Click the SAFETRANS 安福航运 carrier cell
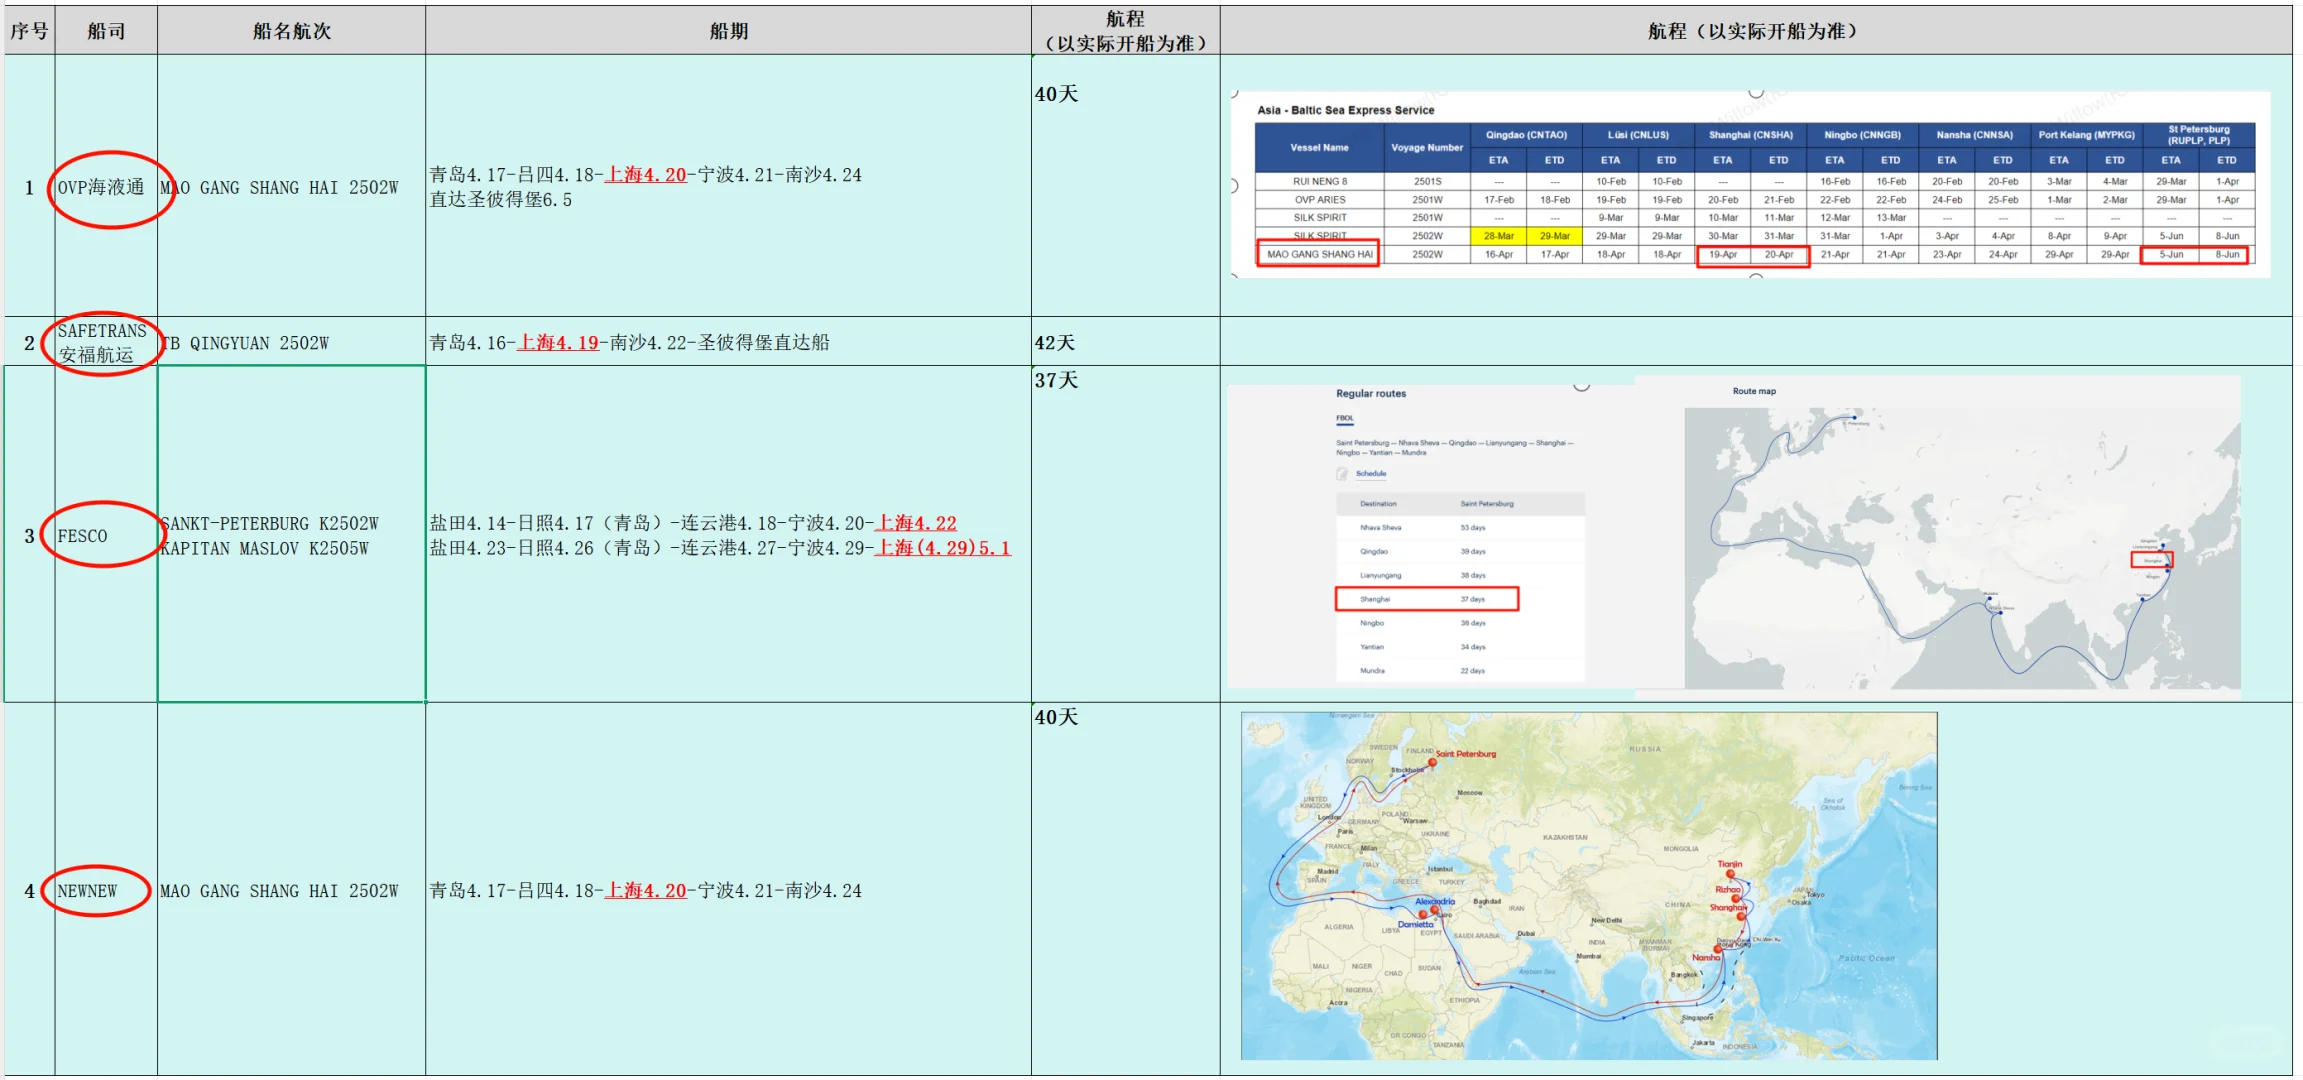 (x=101, y=343)
